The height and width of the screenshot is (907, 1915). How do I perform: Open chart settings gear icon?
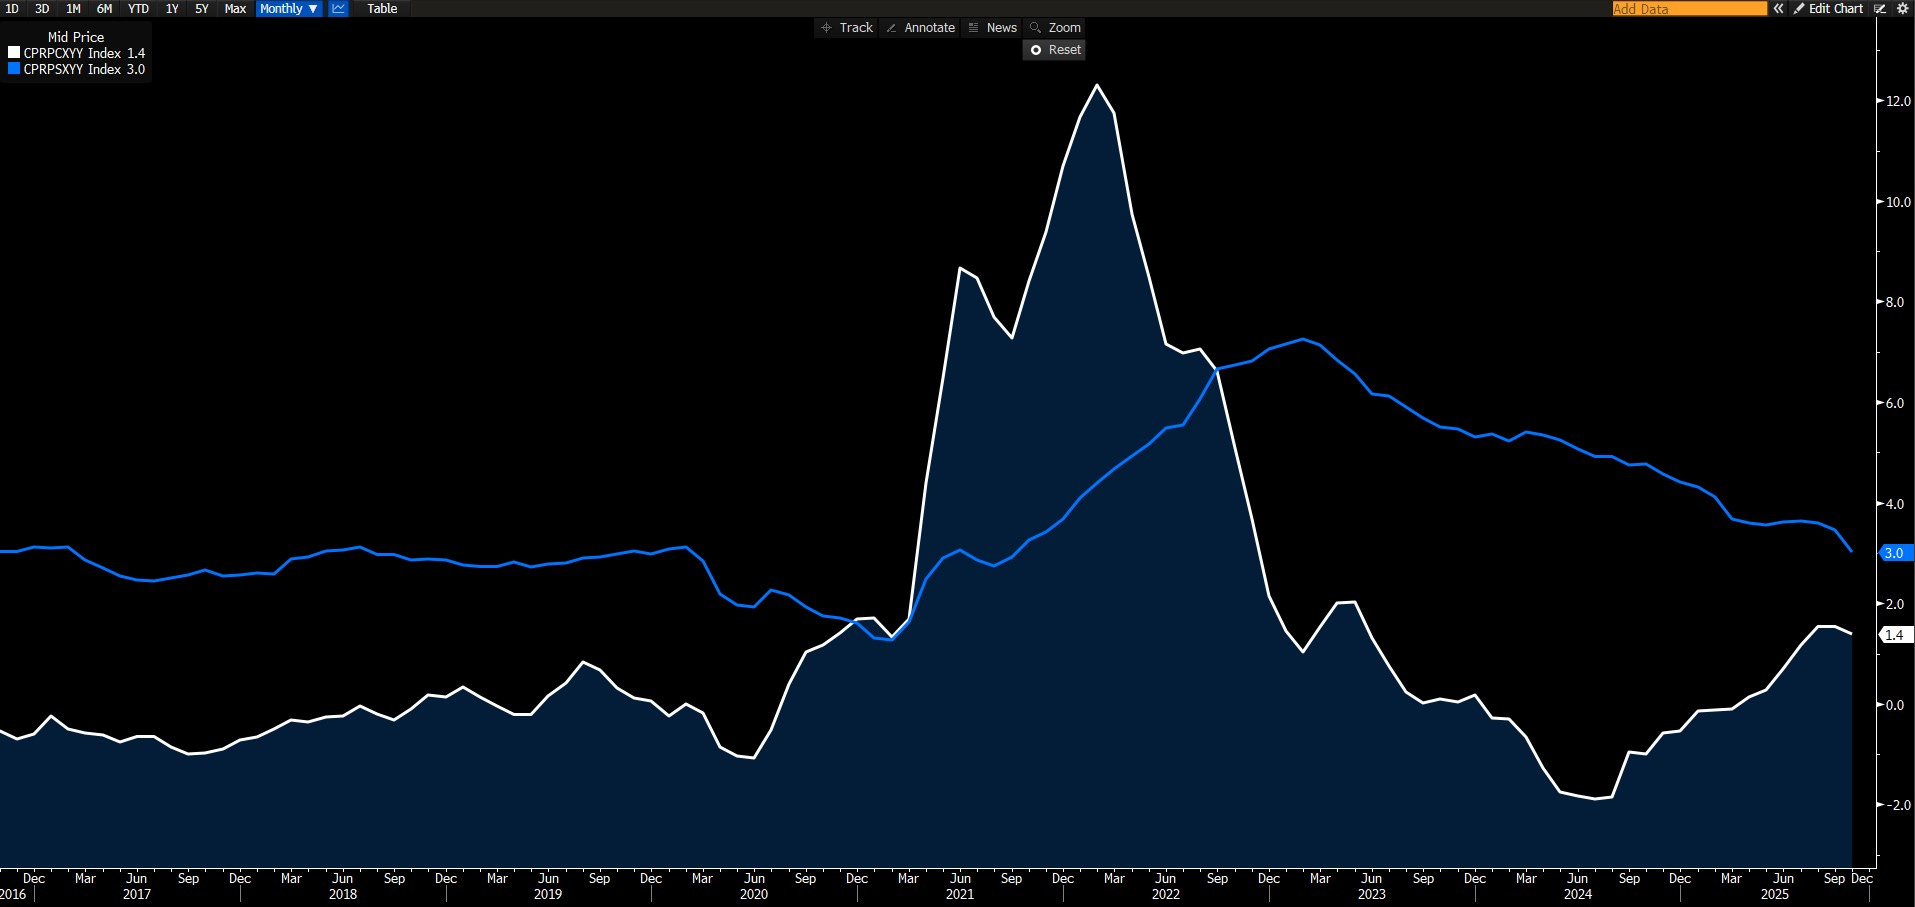[x=1902, y=8]
